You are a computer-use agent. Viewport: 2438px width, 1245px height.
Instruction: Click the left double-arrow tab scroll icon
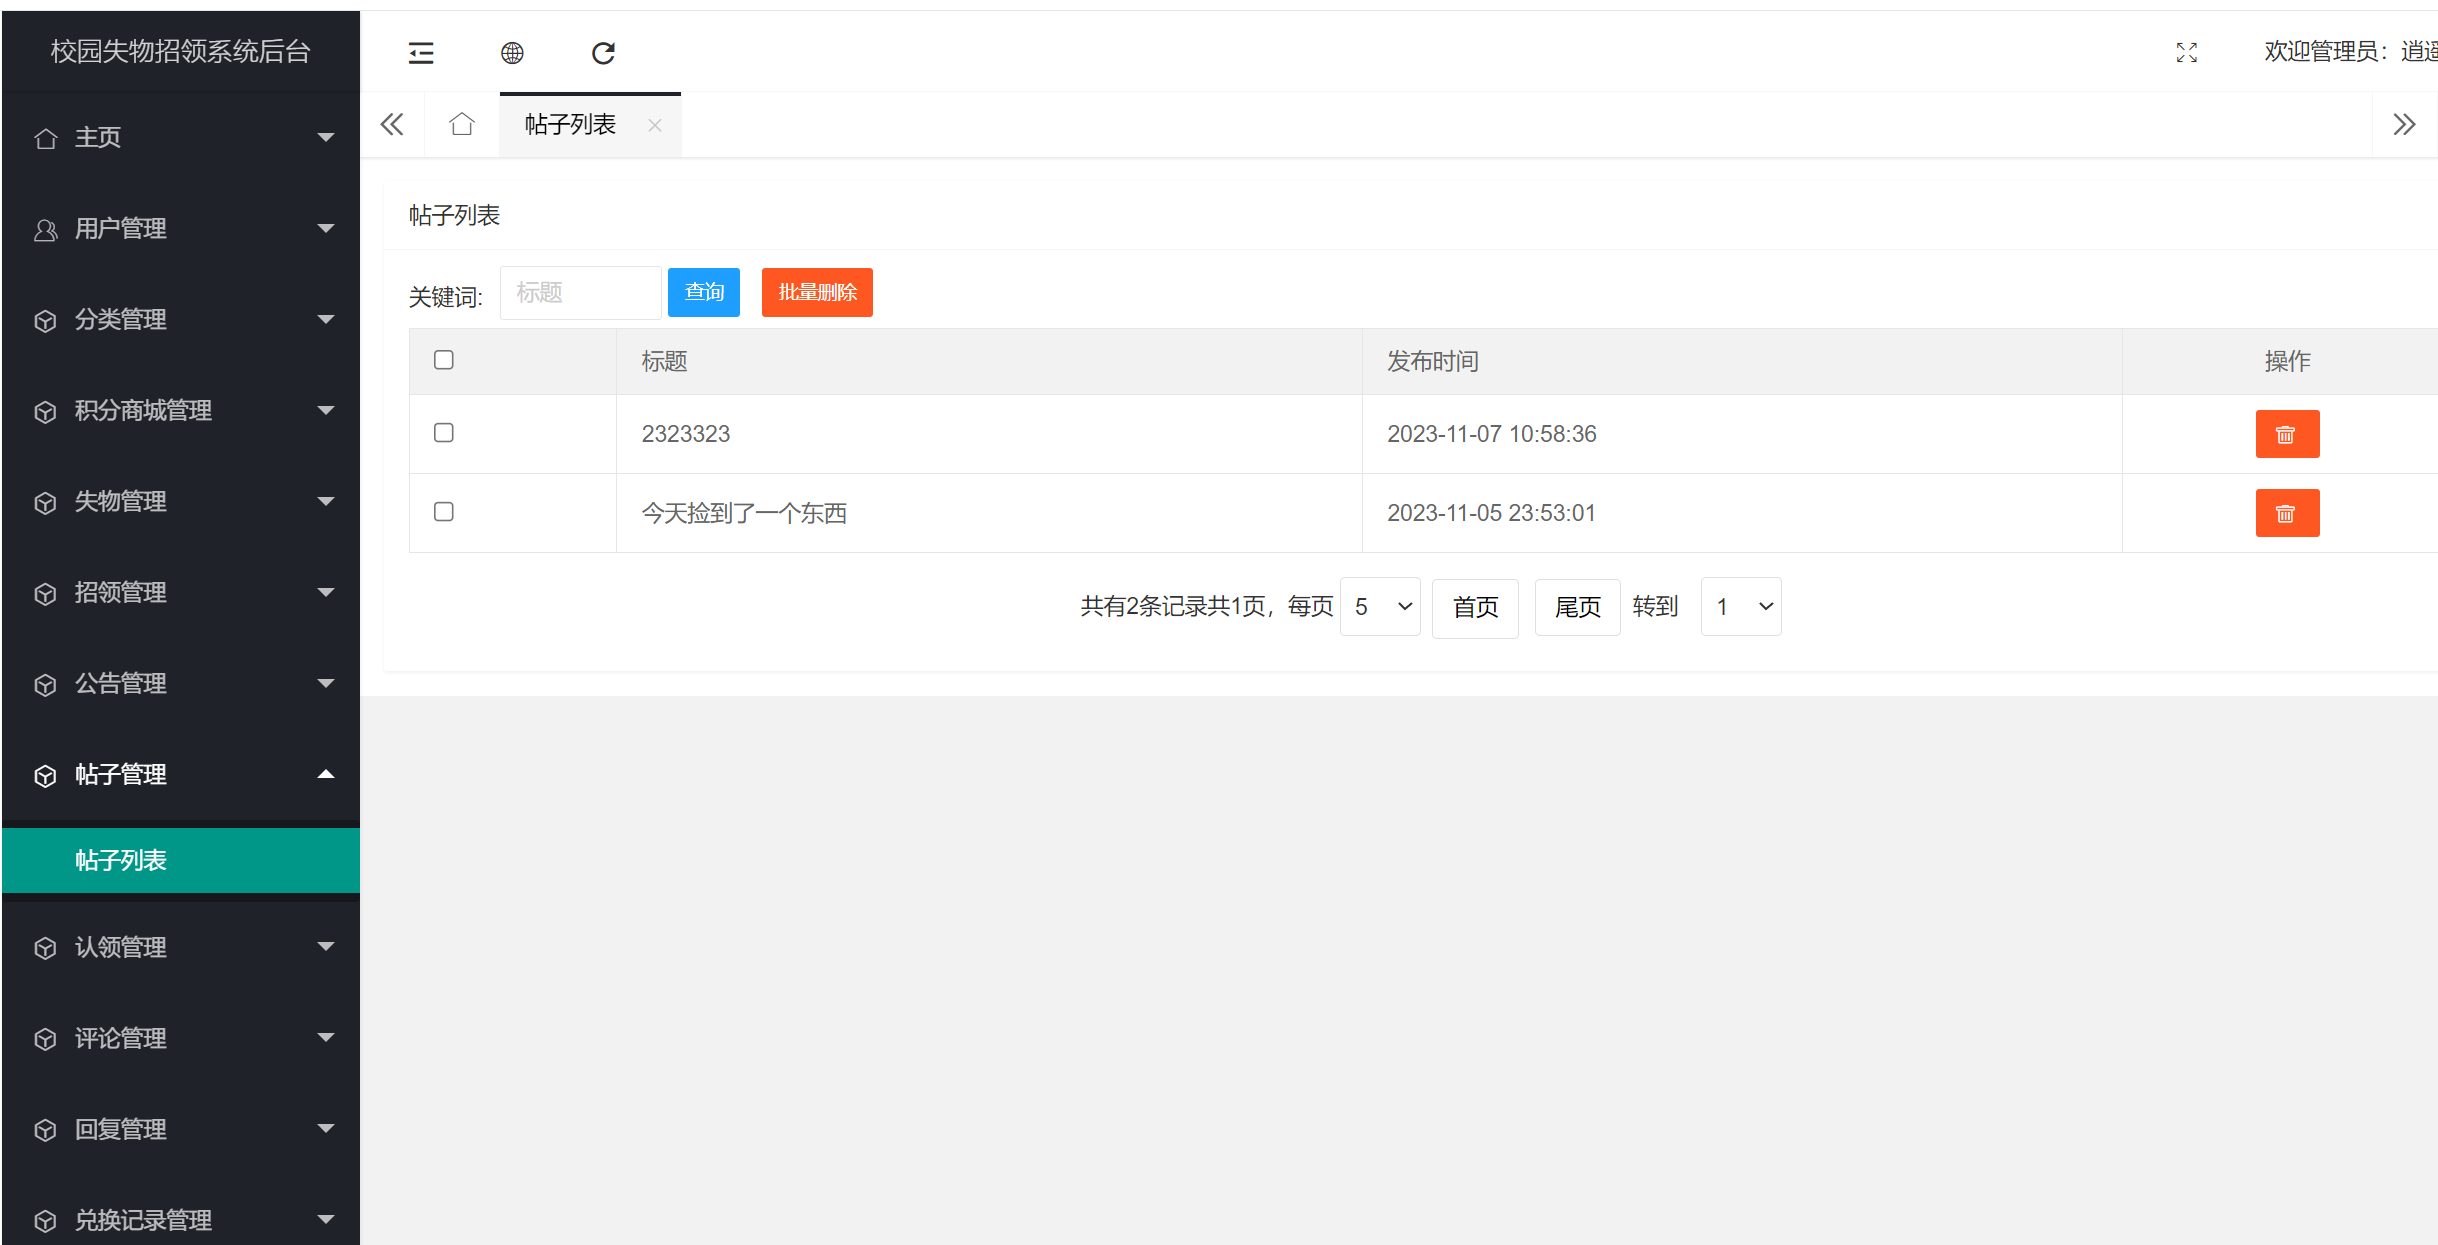click(391, 124)
